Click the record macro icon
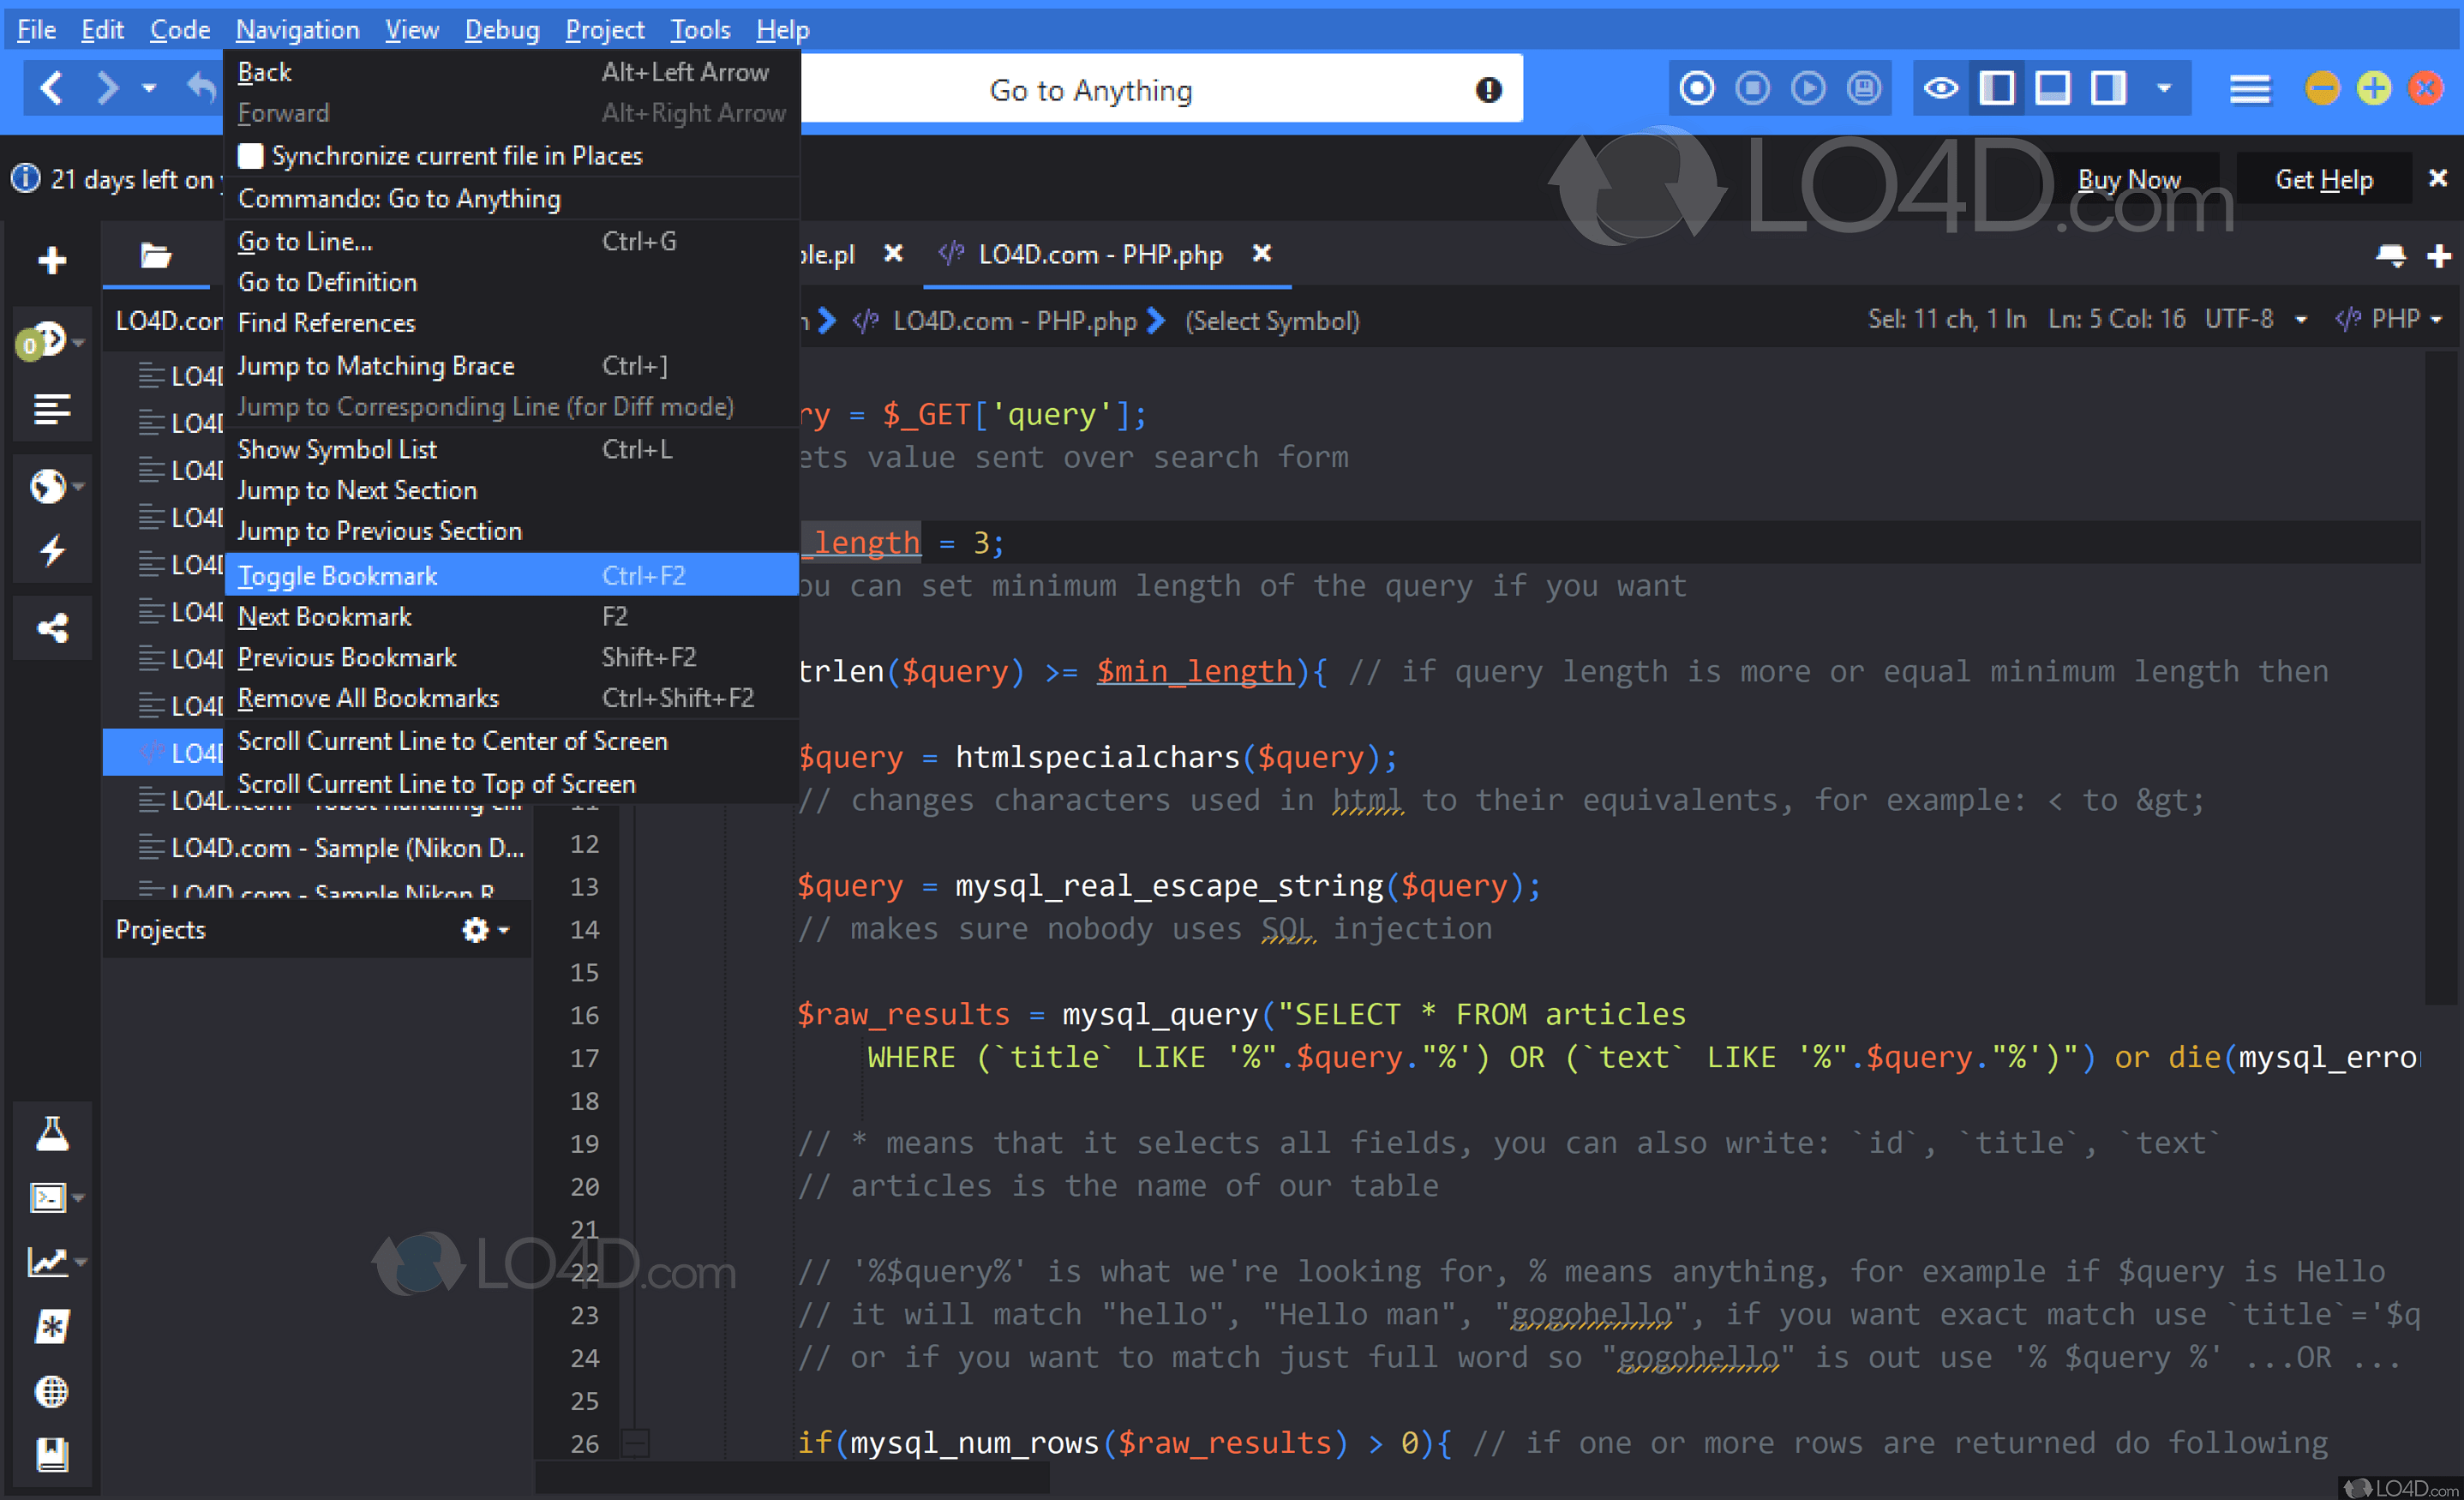The width and height of the screenshot is (2464, 1500). click(x=1696, y=89)
